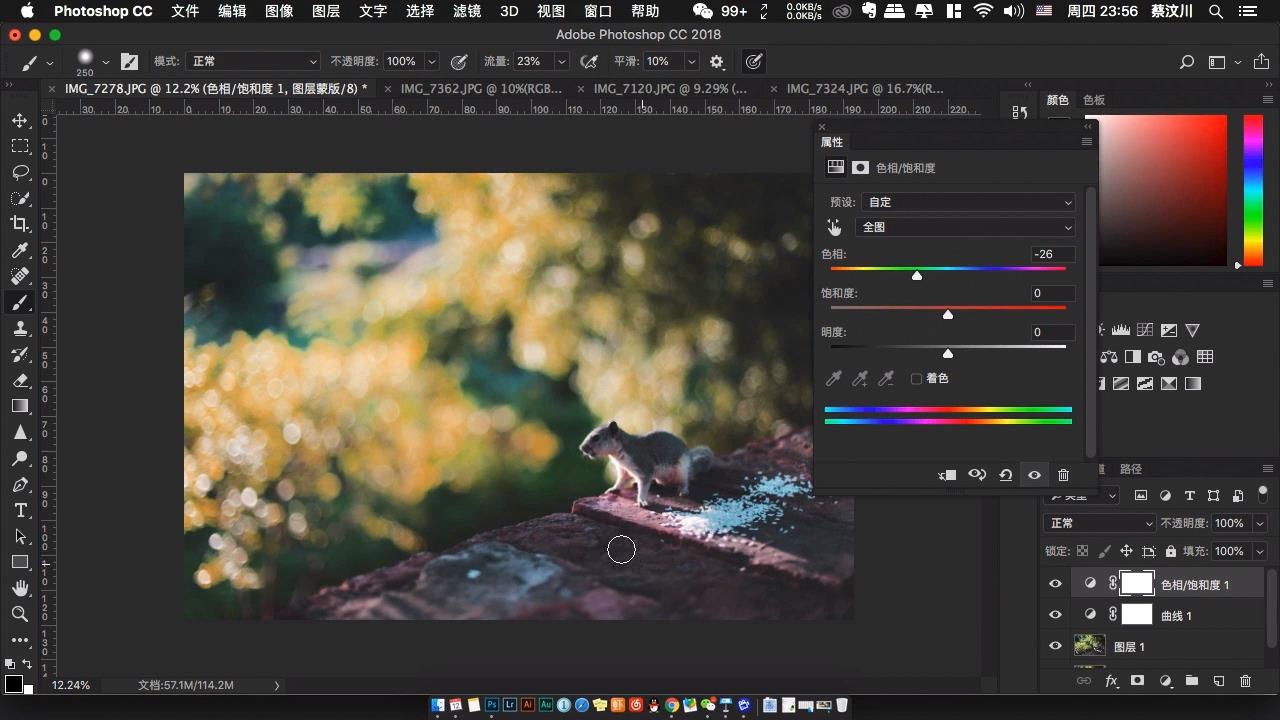Click the hue value field showing -26

pos(1053,254)
